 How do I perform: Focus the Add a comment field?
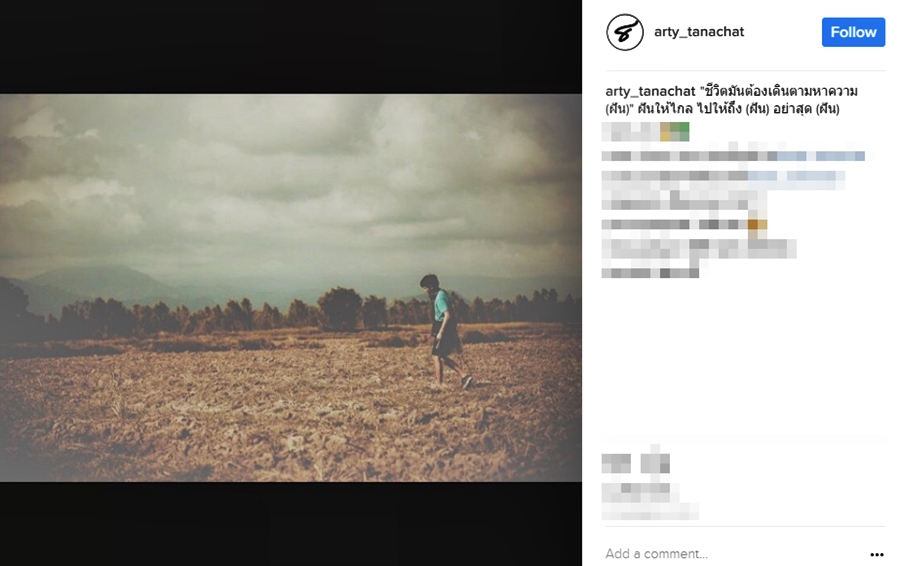[x=735, y=554]
